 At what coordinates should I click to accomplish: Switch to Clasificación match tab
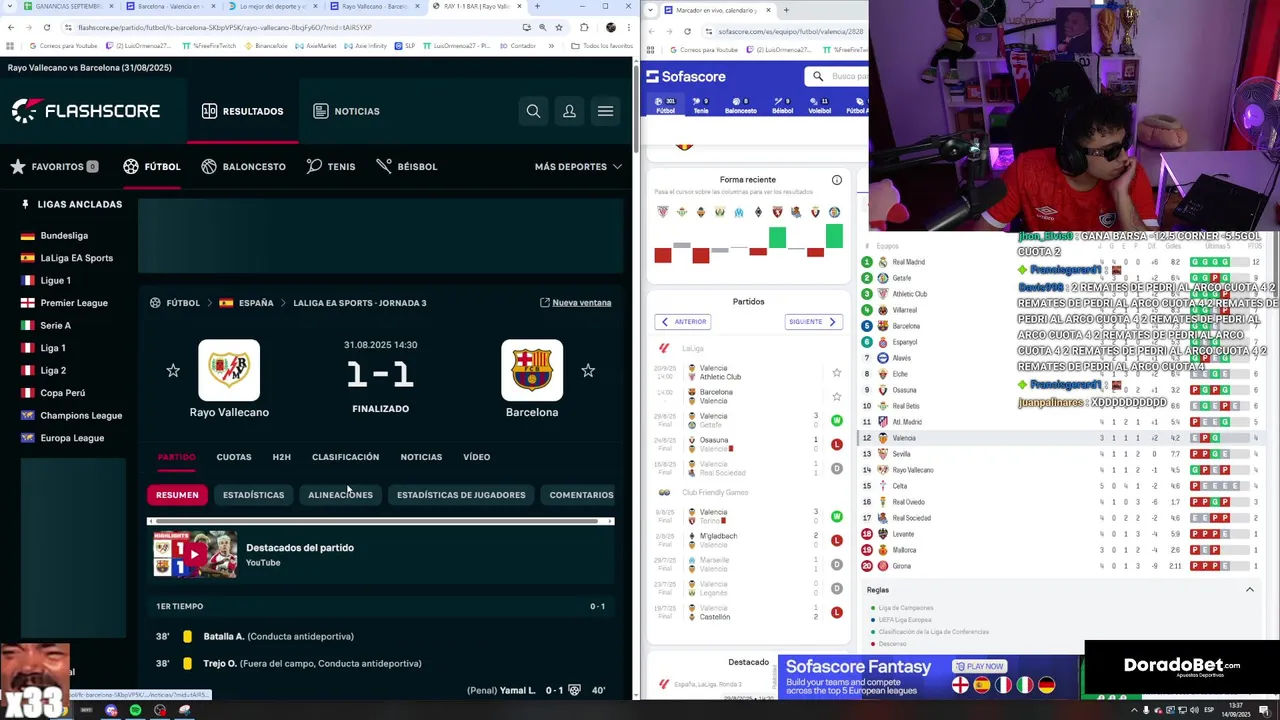tap(345, 457)
